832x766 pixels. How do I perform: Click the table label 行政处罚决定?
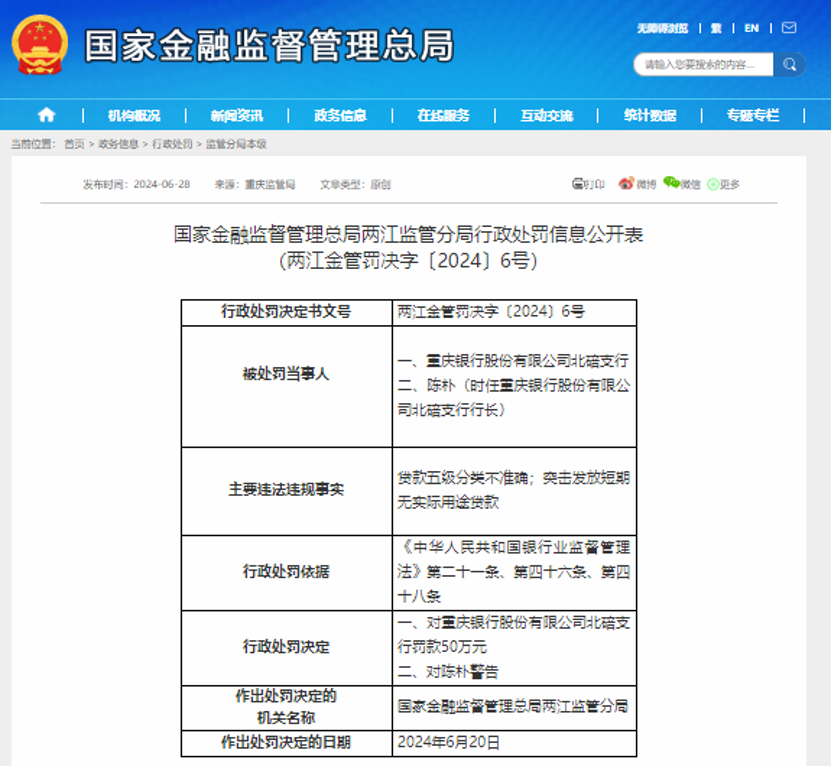pyautogui.click(x=286, y=646)
